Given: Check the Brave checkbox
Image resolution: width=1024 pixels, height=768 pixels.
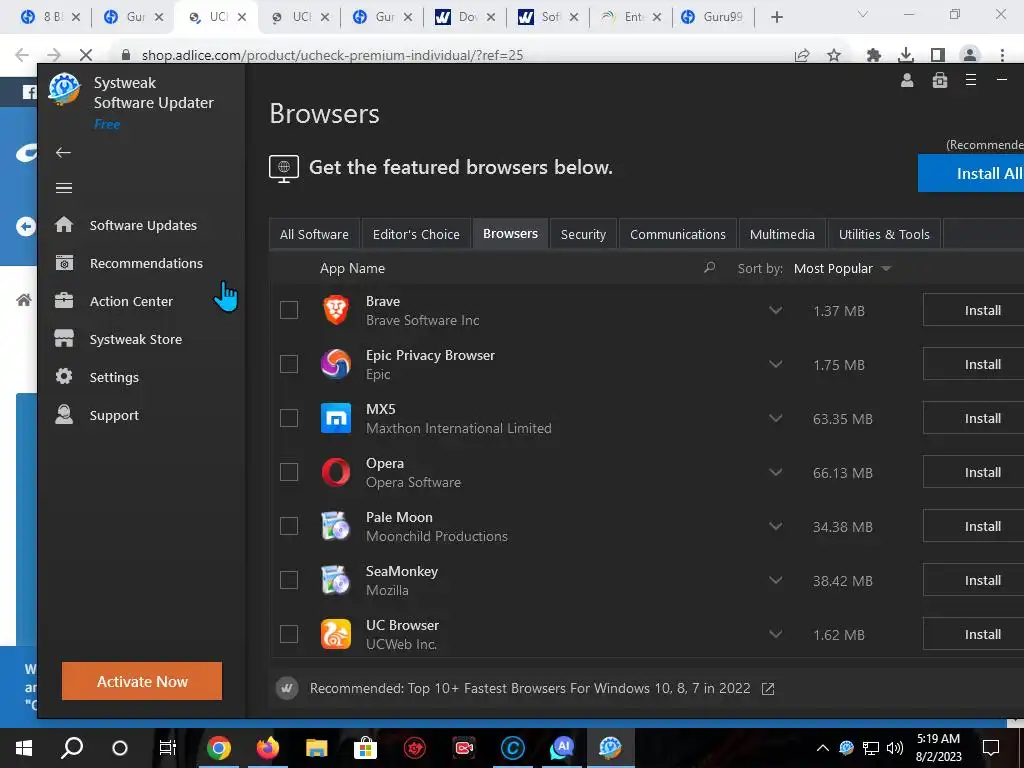Looking at the screenshot, I should [289, 310].
